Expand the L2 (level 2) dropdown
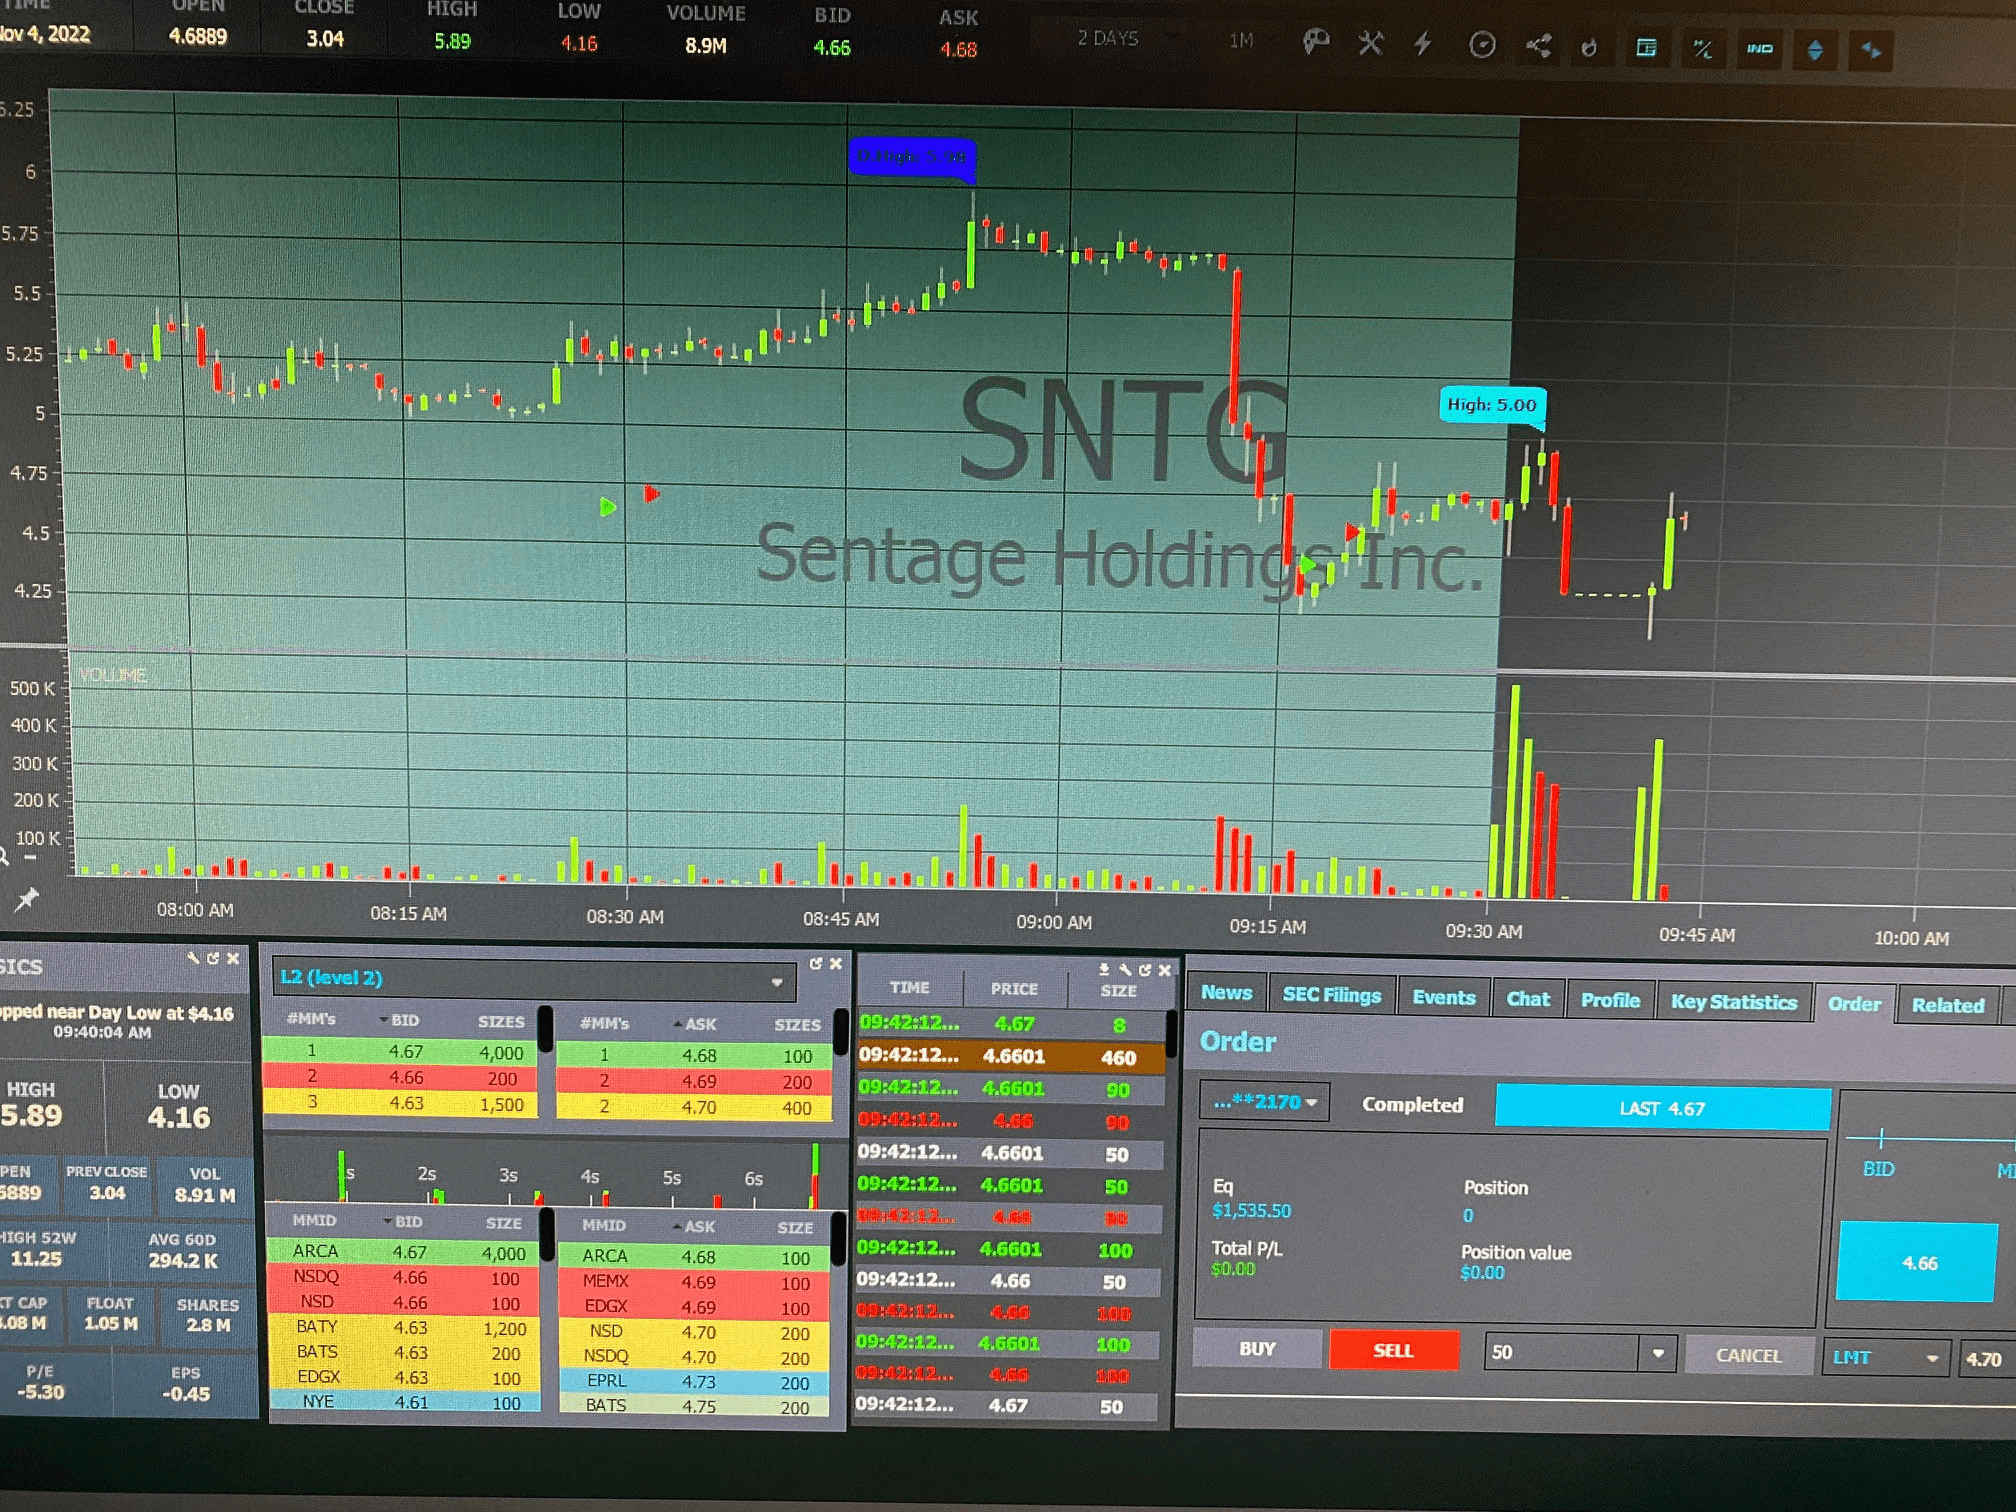 776,981
